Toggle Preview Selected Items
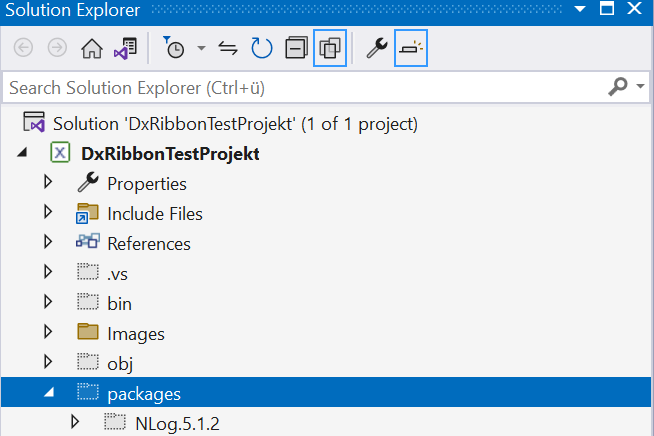Screen dimensions: 654x436 tap(411, 48)
